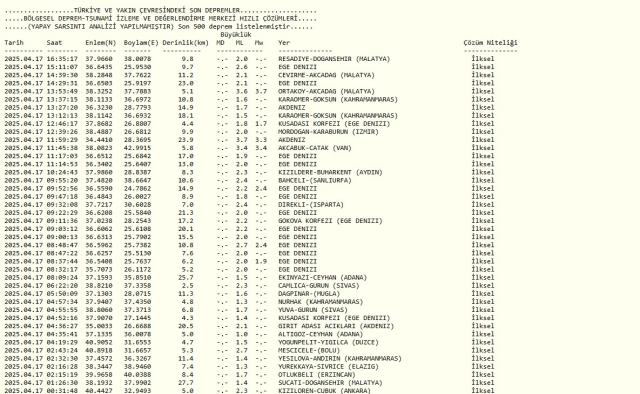Select place KIZILOREN-CUBUK (ANKARA)

click(324, 391)
